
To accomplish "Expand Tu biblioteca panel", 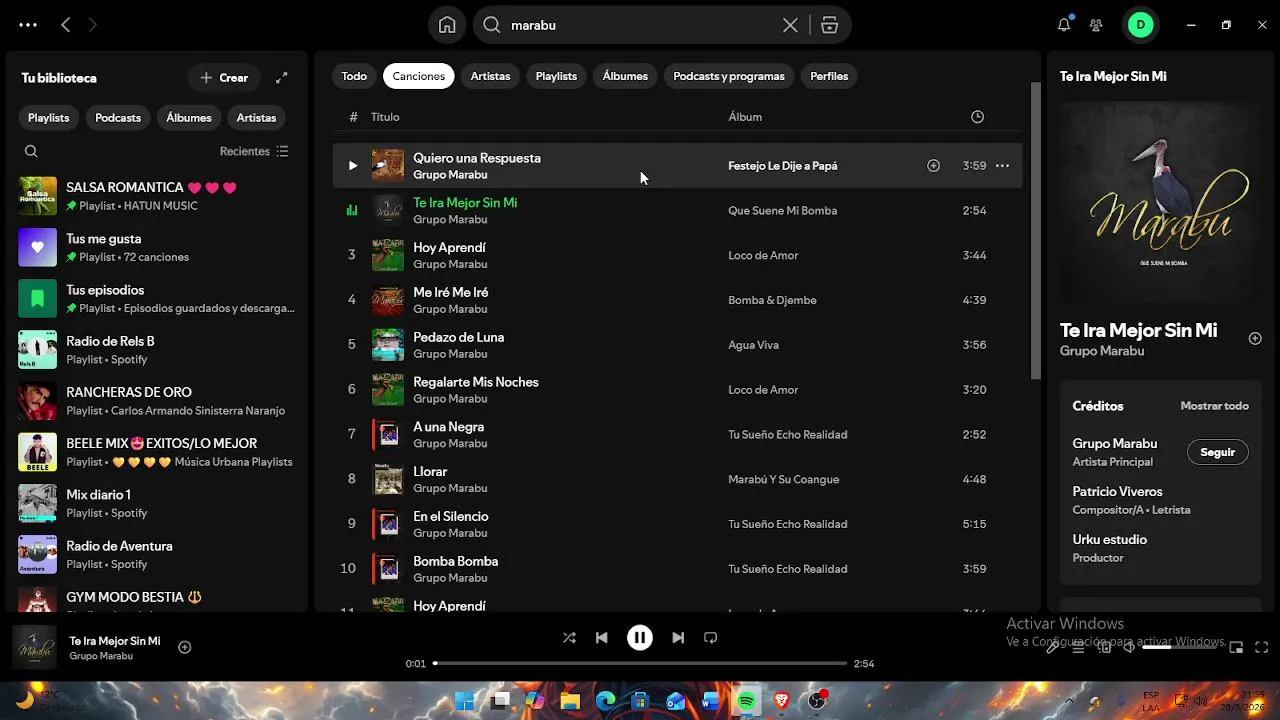I will coord(282,77).
